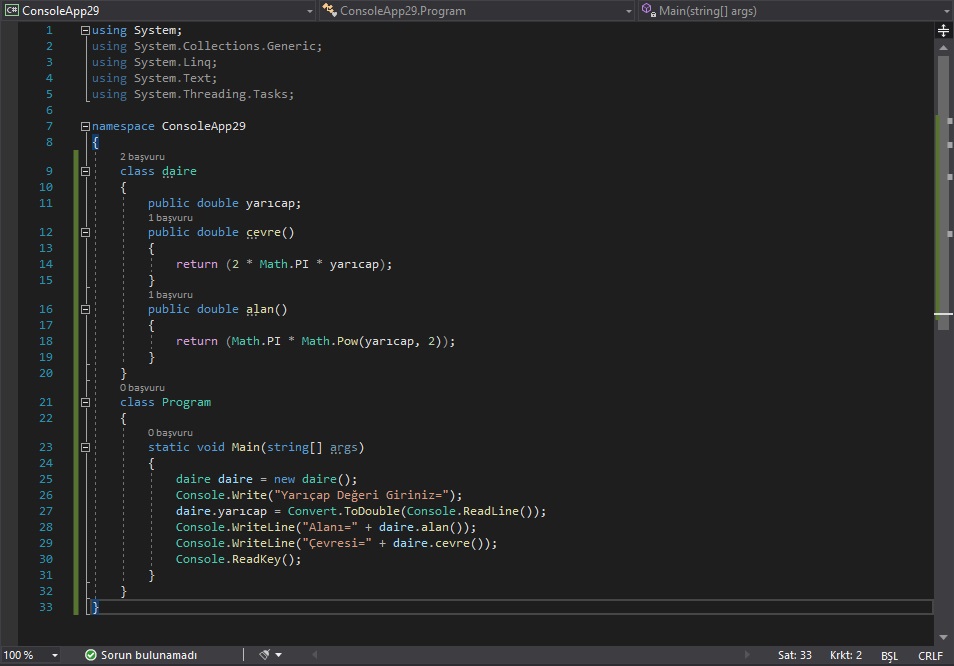The width and height of the screenshot is (954, 666).
Task: Click the horizontal scroll right arrow
Action: pos(747,655)
